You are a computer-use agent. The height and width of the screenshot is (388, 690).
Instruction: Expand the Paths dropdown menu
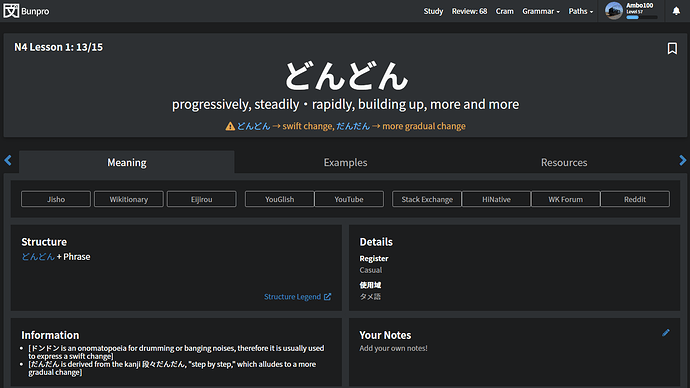pyautogui.click(x=580, y=11)
